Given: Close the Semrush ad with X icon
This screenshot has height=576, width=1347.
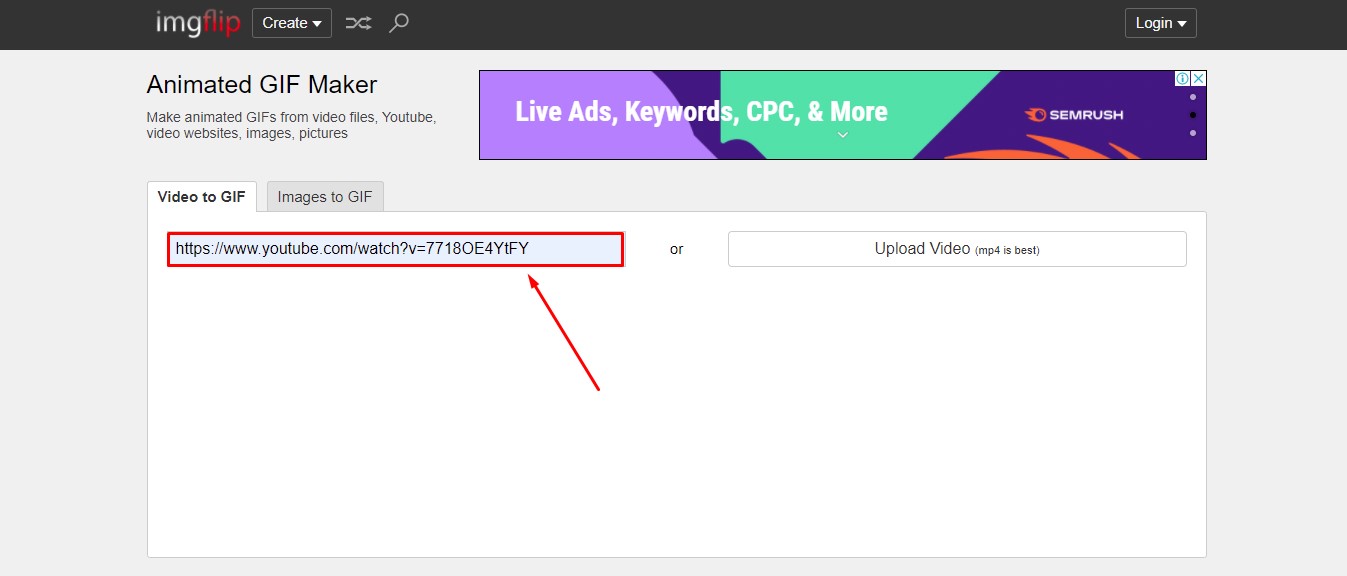Looking at the screenshot, I should tap(1198, 78).
